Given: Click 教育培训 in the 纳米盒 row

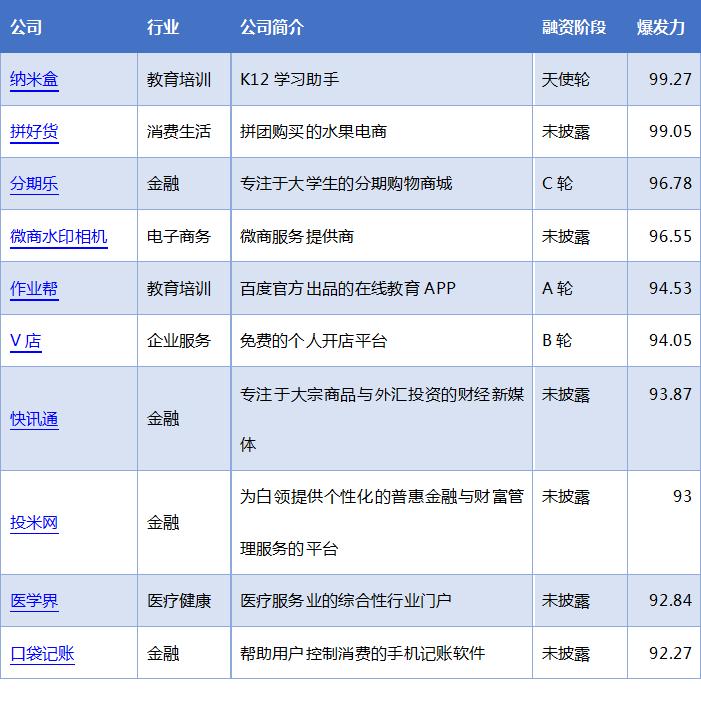Looking at the screenshot, I should (179, 80).
